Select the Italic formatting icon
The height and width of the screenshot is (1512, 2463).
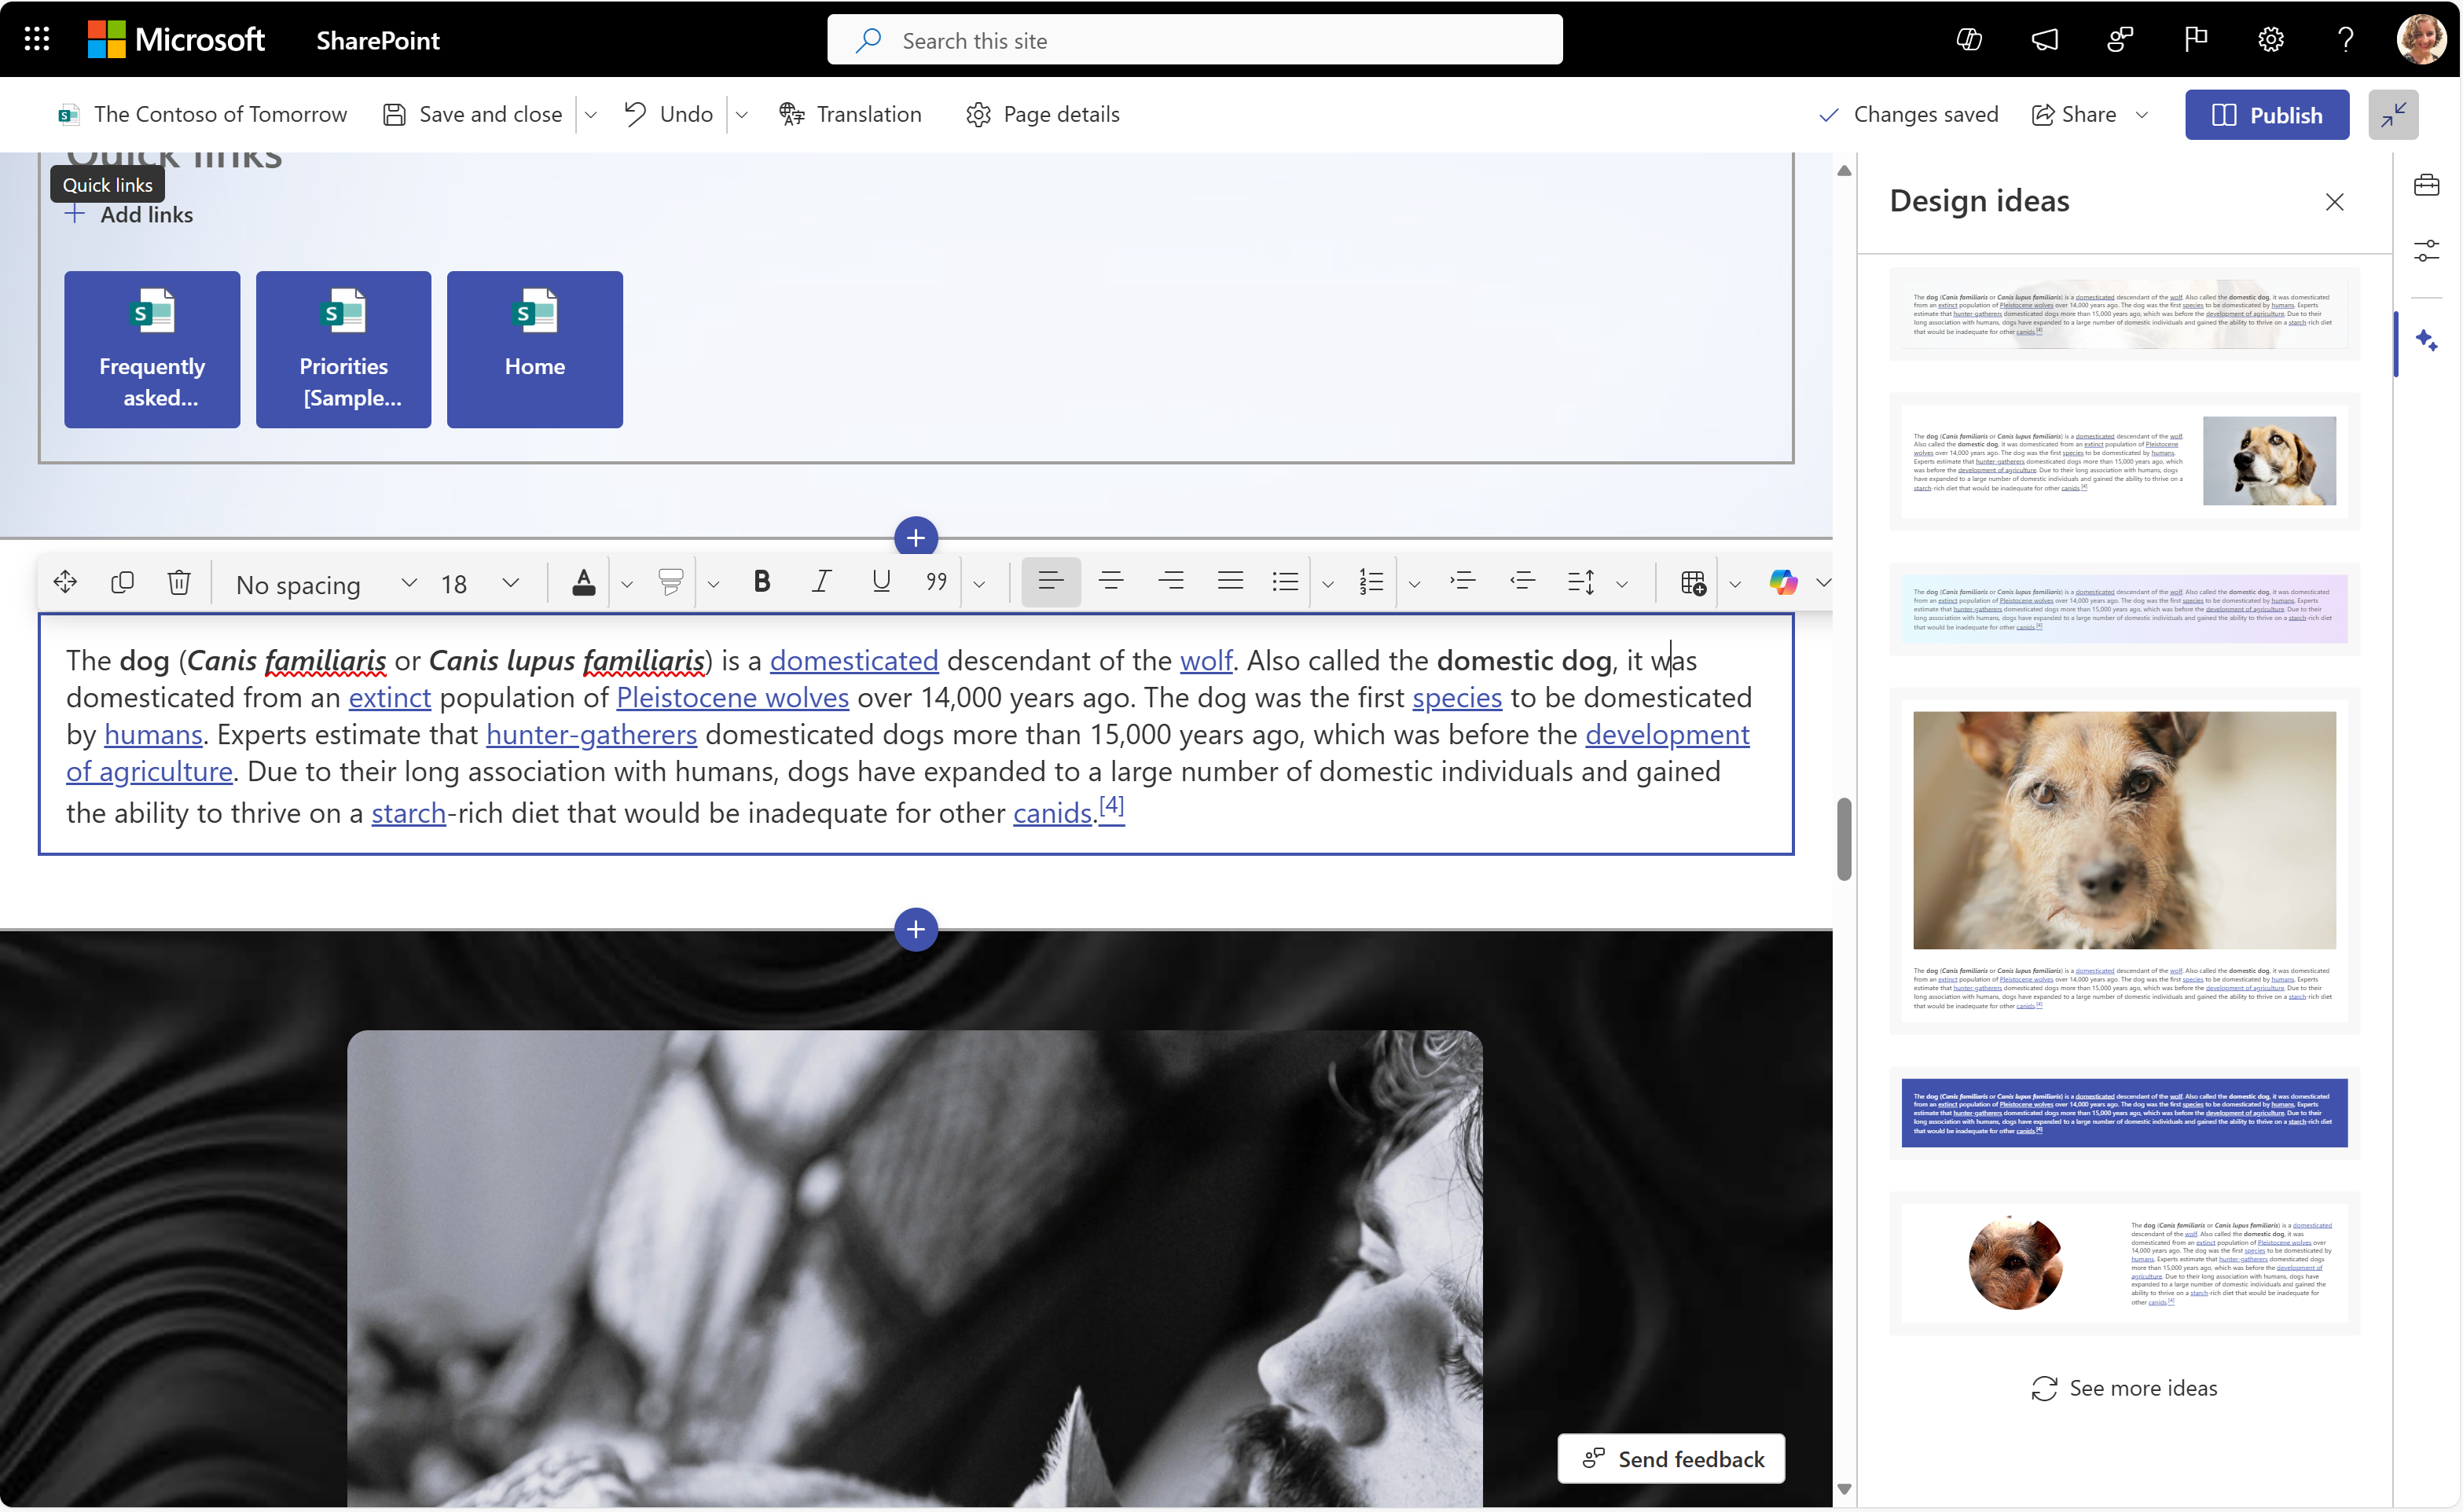click(818, 581)
